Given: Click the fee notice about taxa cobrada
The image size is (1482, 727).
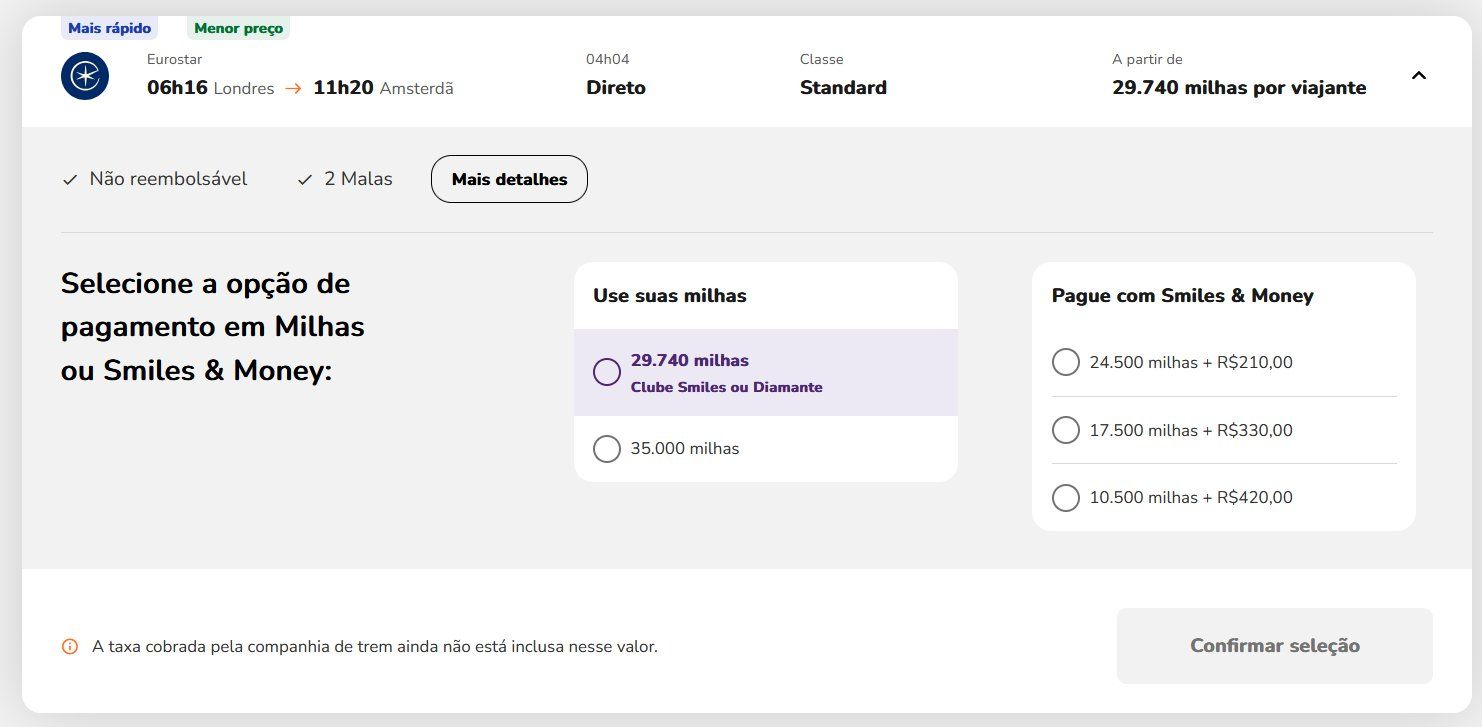Looking at the screenshot, I should [x=375, y=647].
